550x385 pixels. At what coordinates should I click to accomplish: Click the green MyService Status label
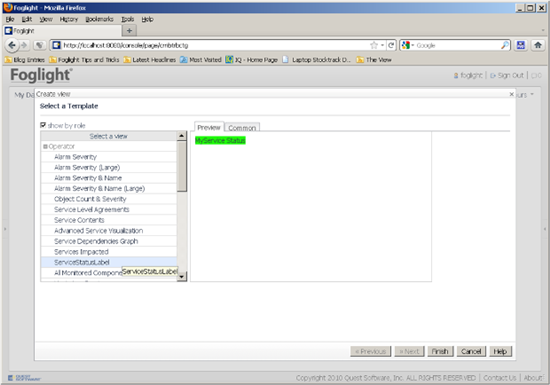[220, 141]
